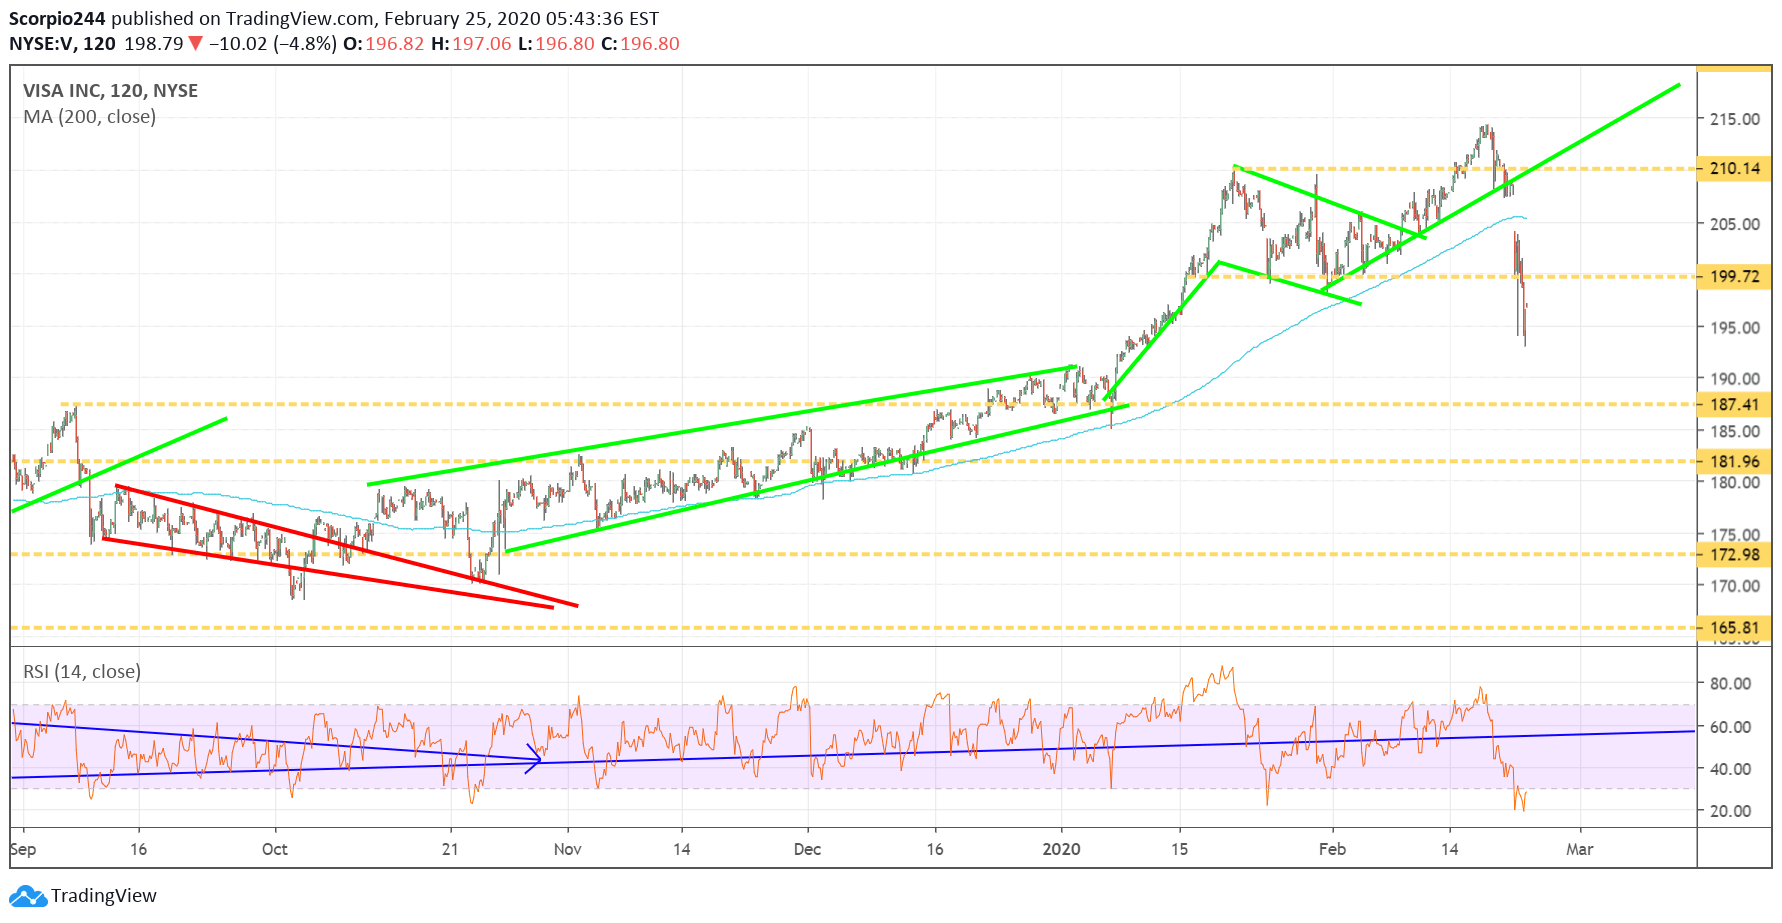1782x923 pixels.
Task: Click the Scorpio244 author name
Action: click(57, 19)
